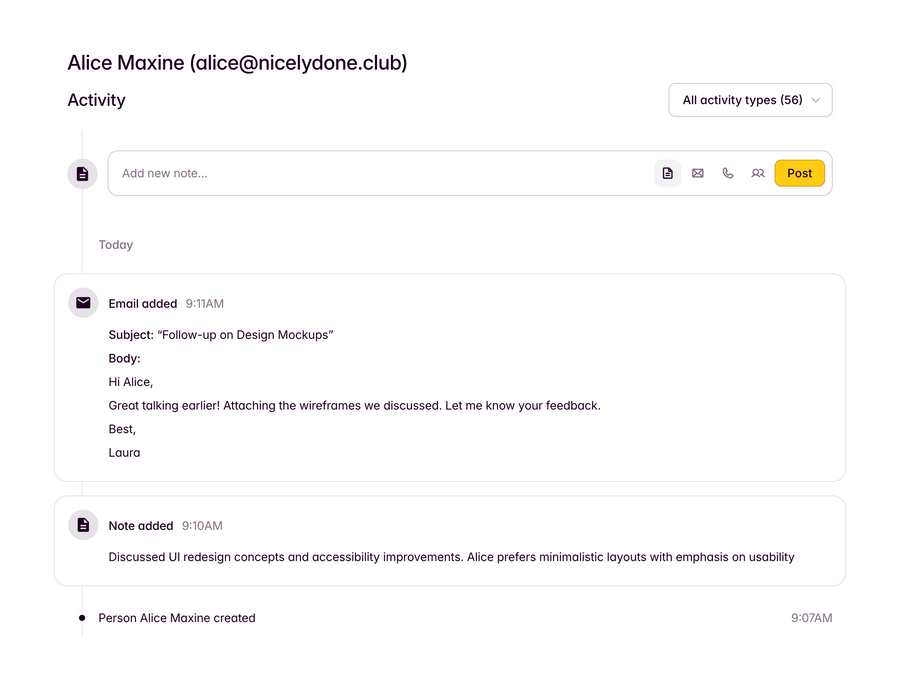Click the envelope icon on Email added card
The height and width of the screenshot is (690, 900).
click(x=83, y=303)
